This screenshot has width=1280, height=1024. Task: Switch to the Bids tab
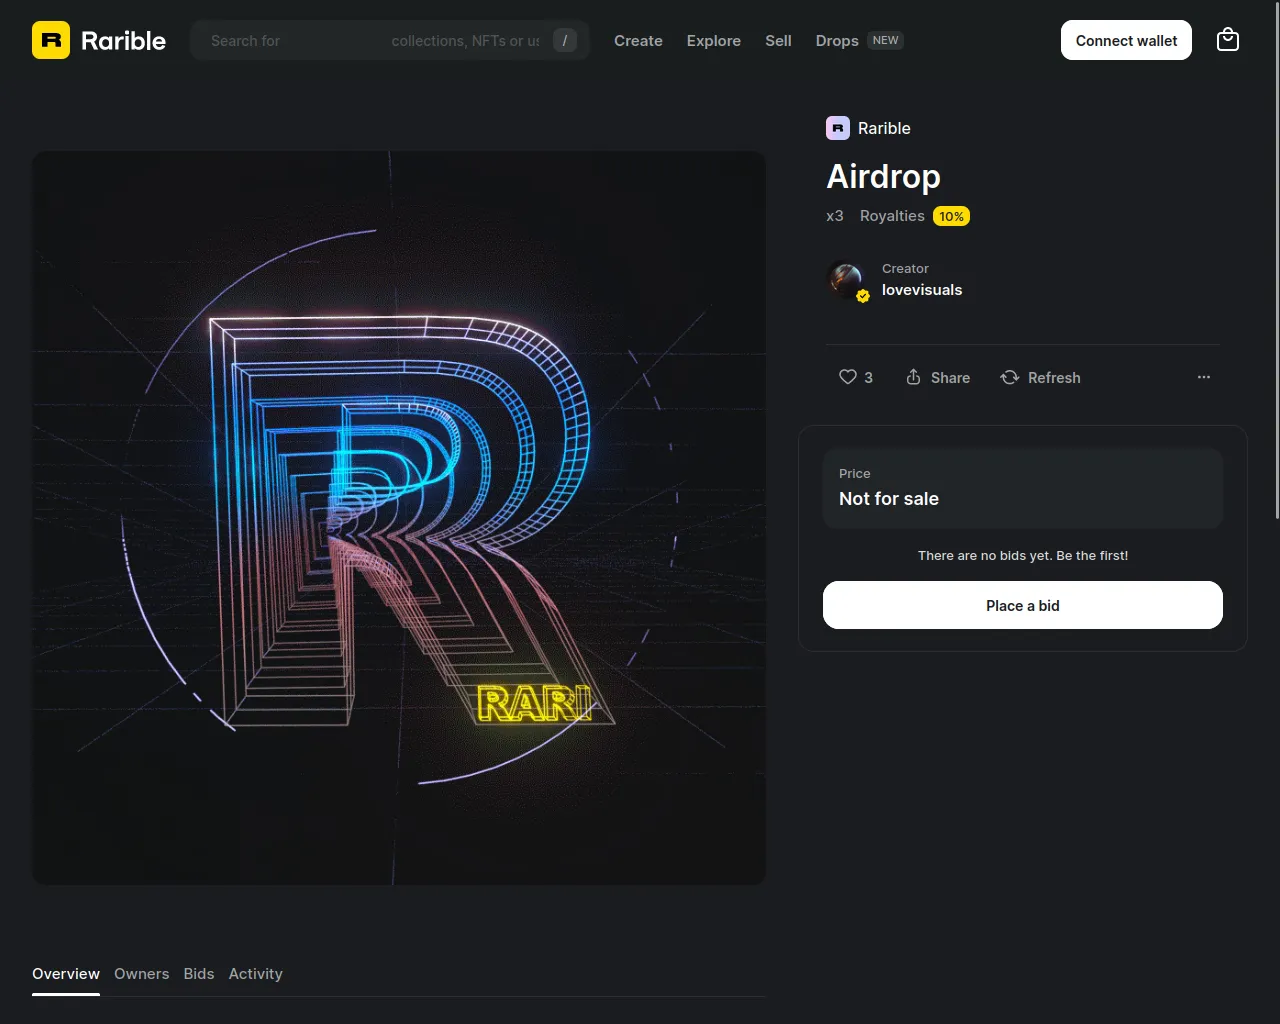coord(199,973)
